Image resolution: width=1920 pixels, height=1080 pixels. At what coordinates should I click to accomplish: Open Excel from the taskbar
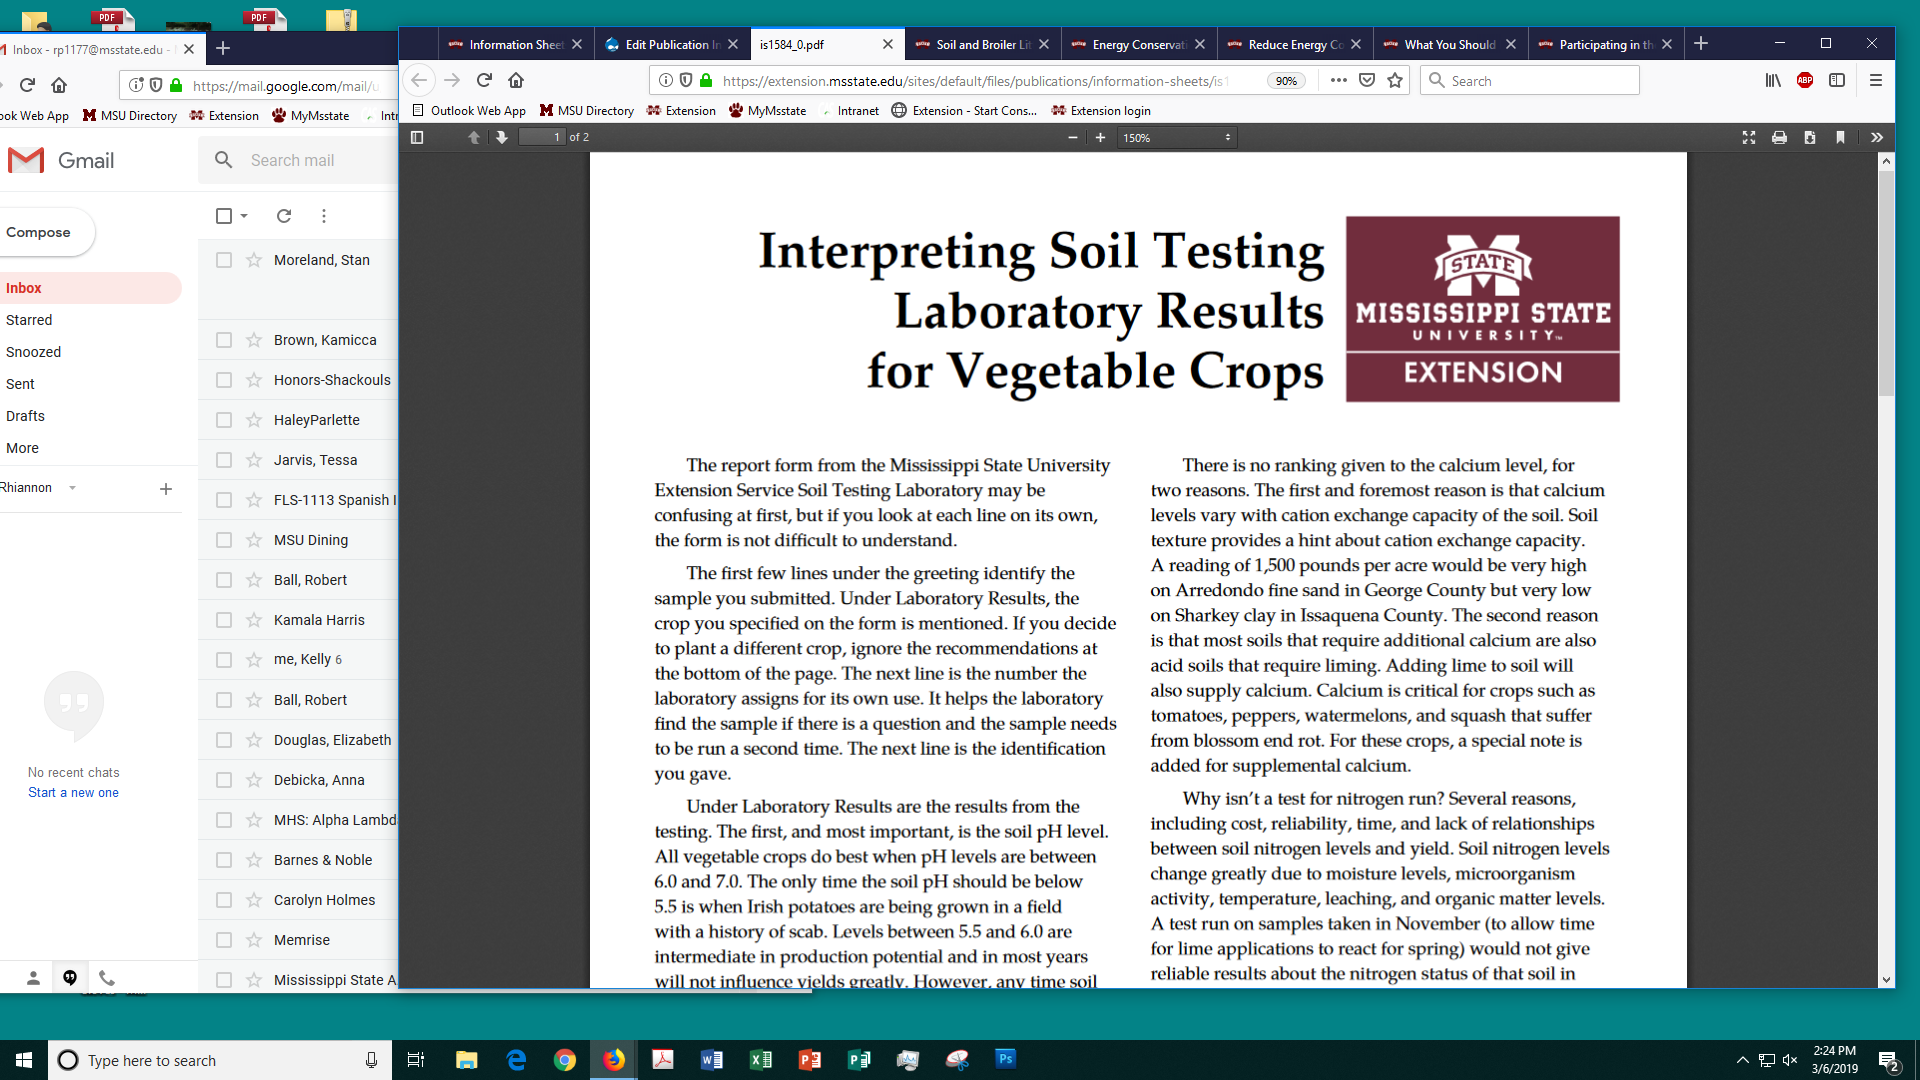click(761, 1060)
